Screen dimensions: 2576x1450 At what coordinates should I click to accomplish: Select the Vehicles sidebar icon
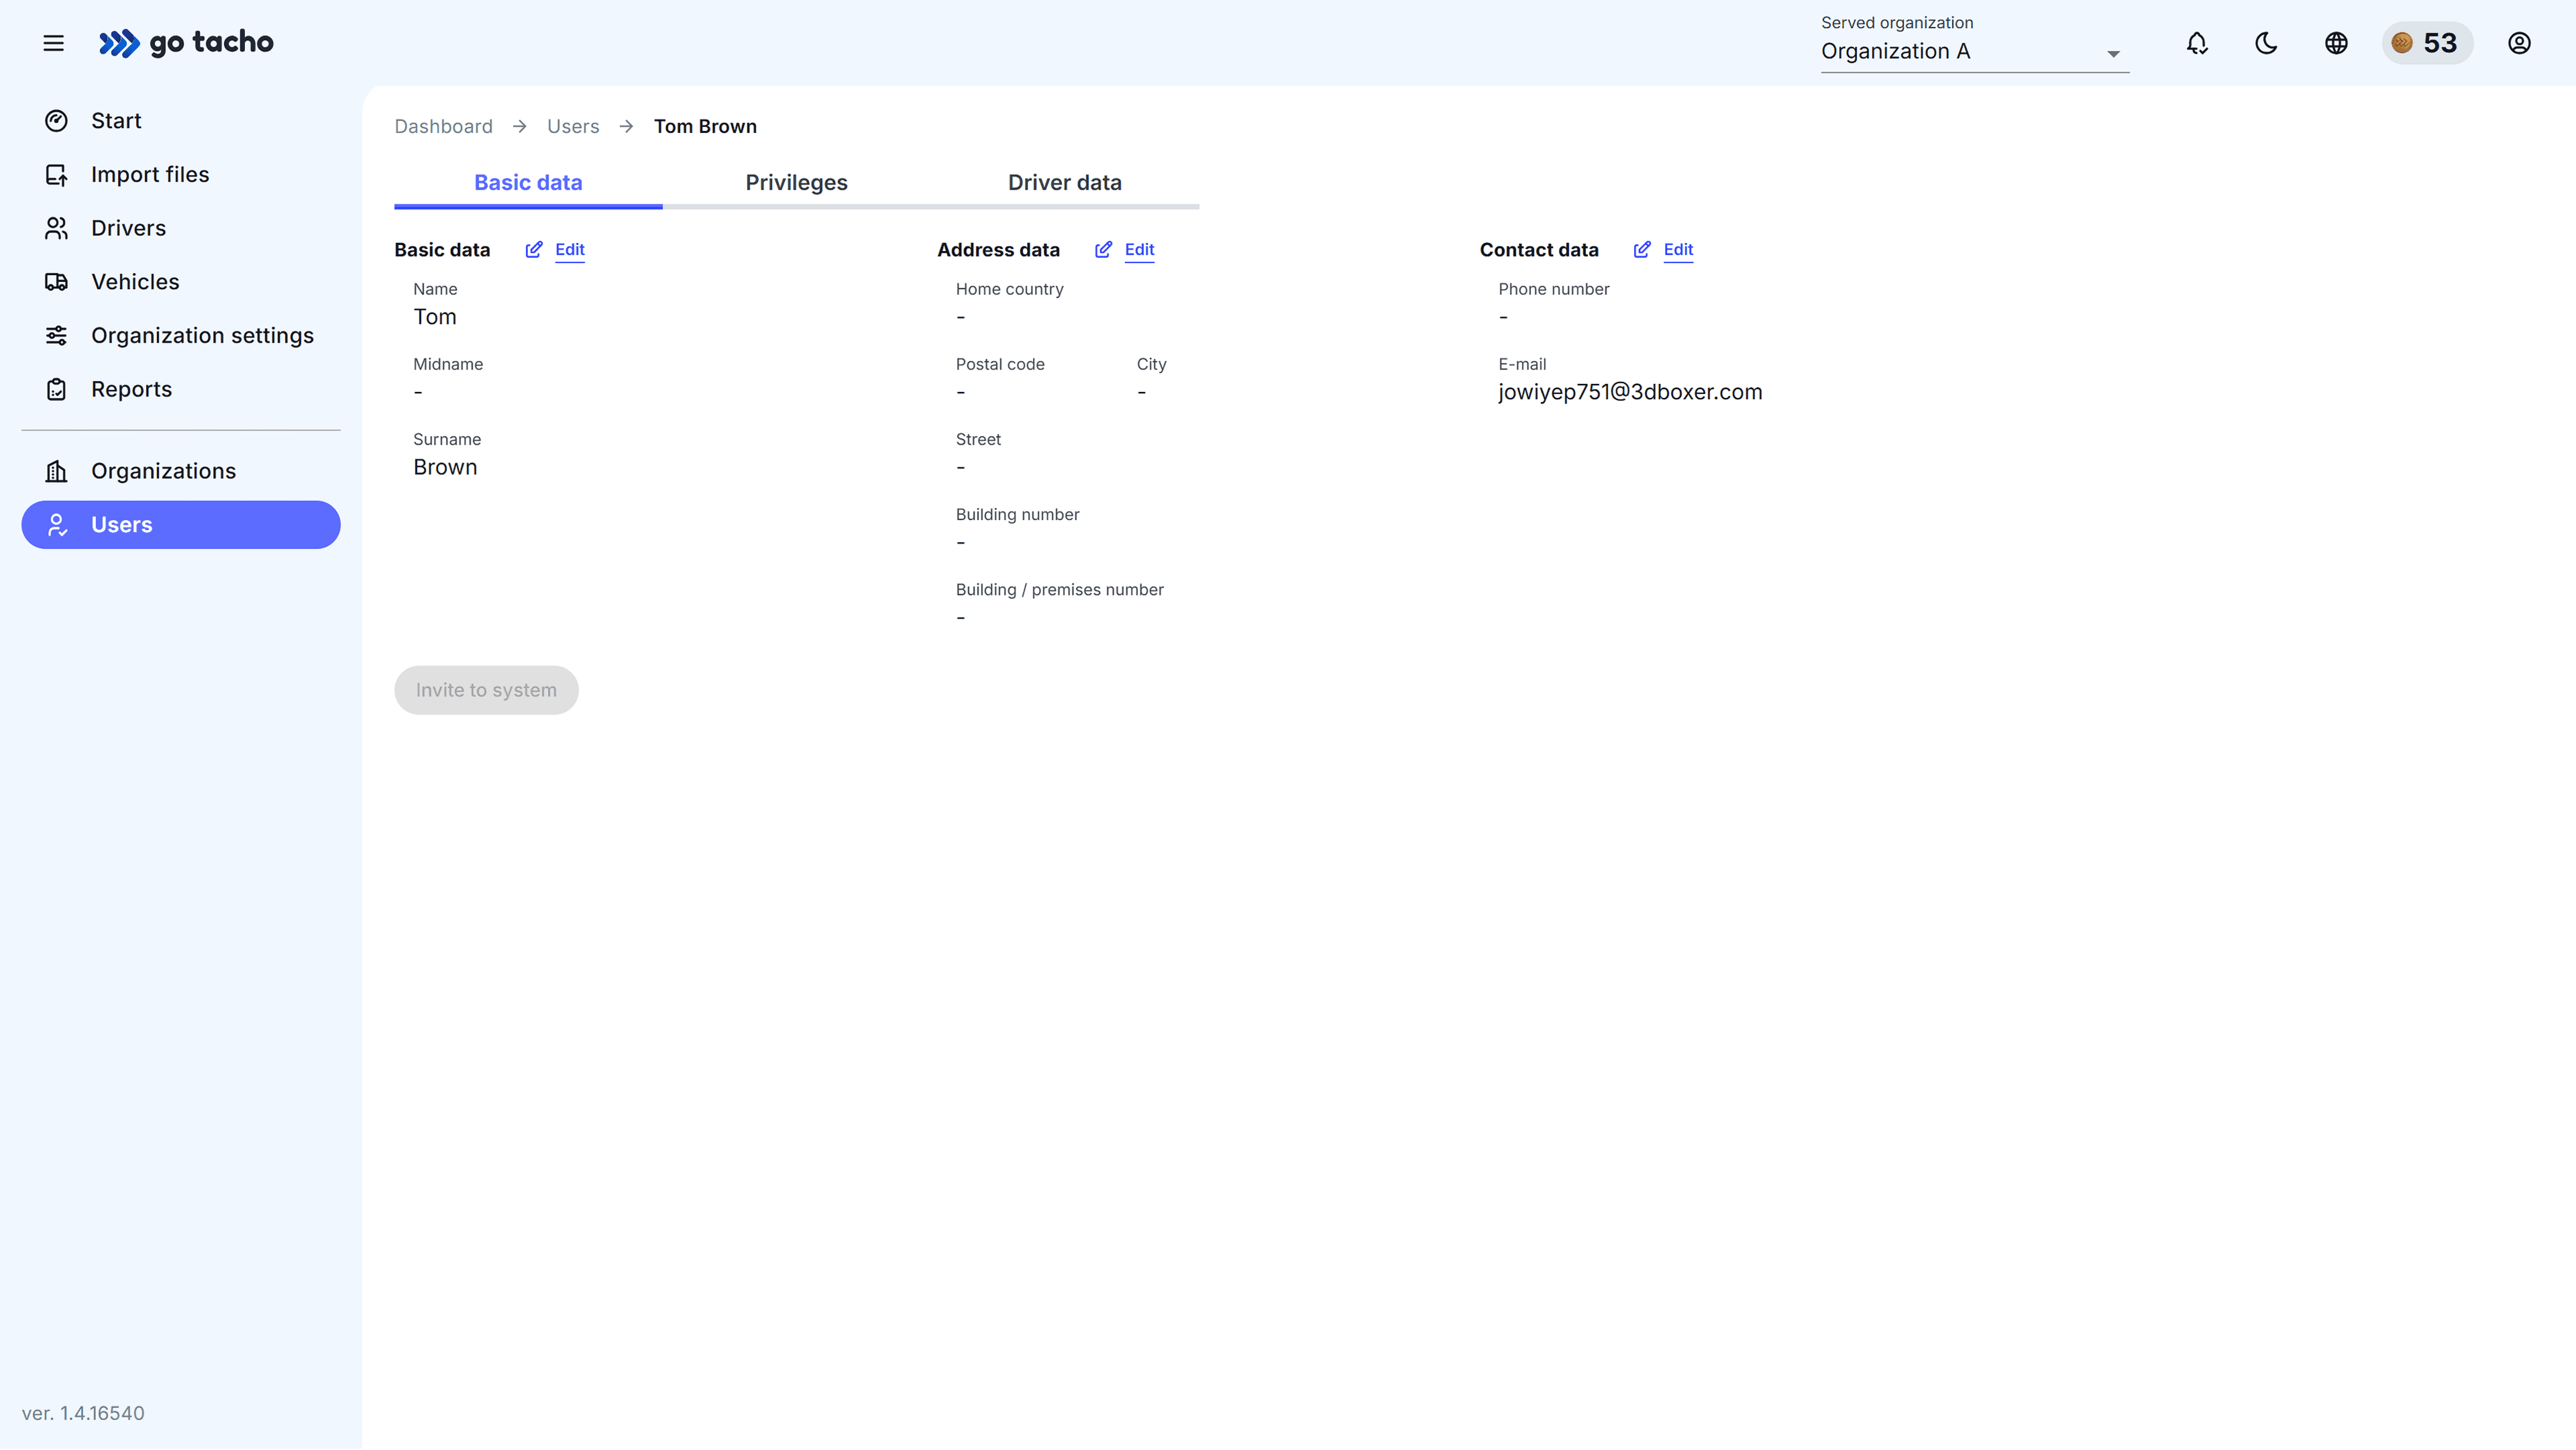click(57, 281)
